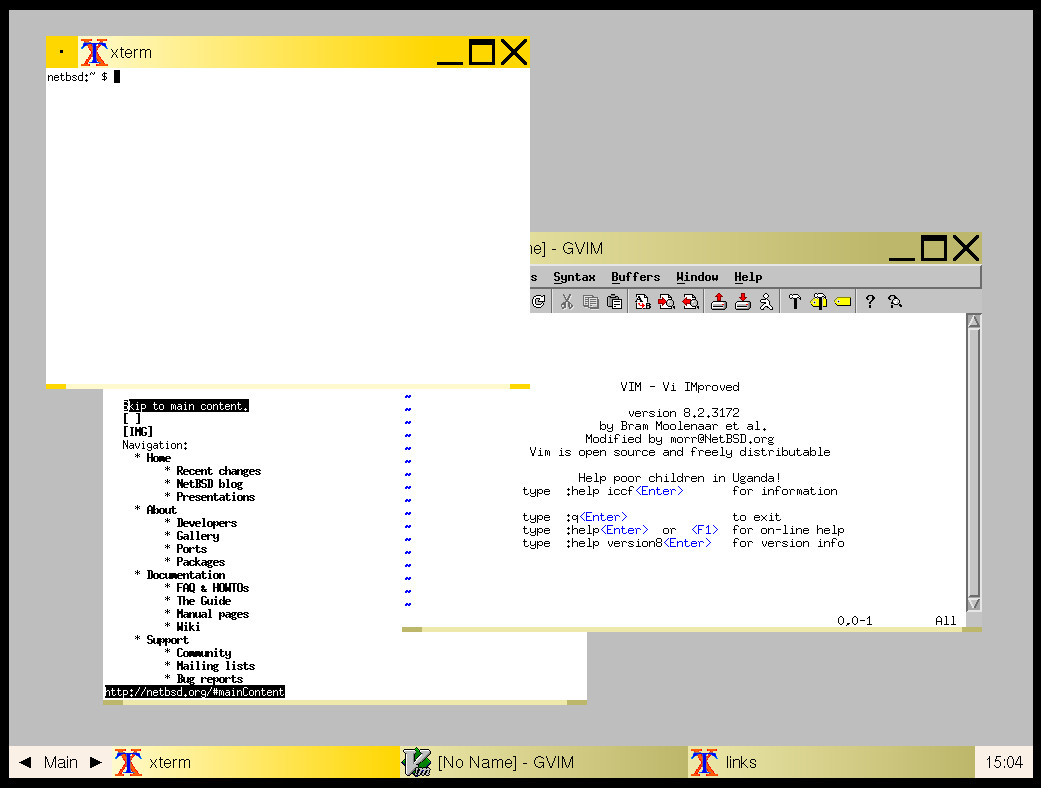Screen dimensions: 1041x788
Task: Follow the Mailing lists link
Action: [216, 666]
